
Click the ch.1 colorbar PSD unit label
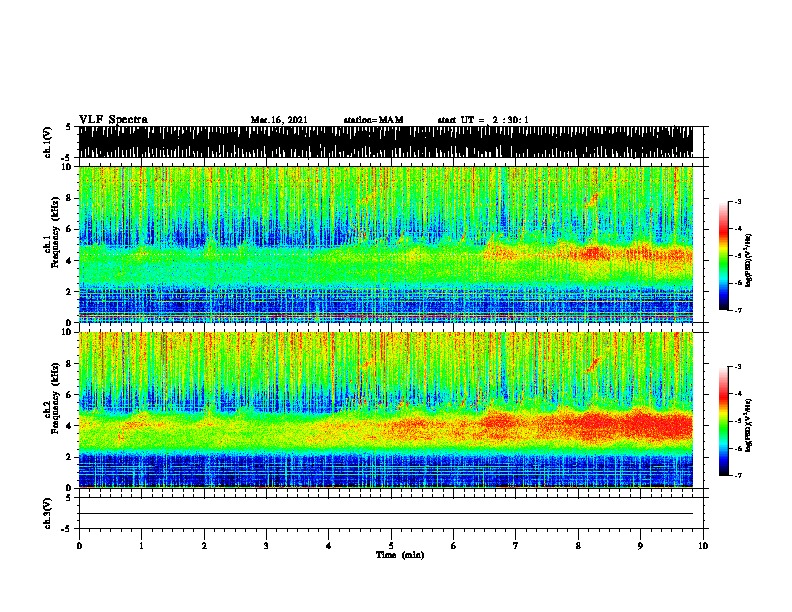click(748, 260)
